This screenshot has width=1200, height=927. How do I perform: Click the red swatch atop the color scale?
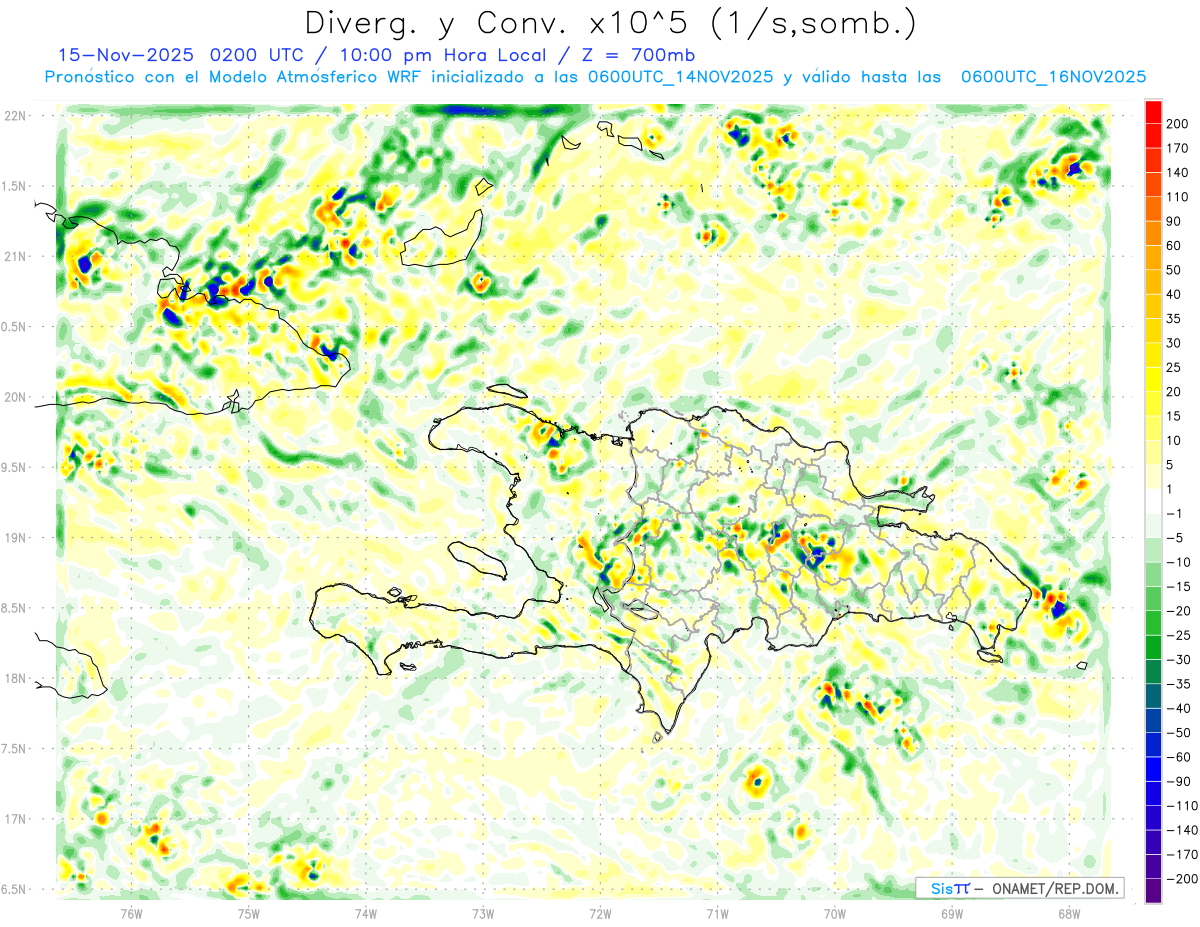(1153, 112)
